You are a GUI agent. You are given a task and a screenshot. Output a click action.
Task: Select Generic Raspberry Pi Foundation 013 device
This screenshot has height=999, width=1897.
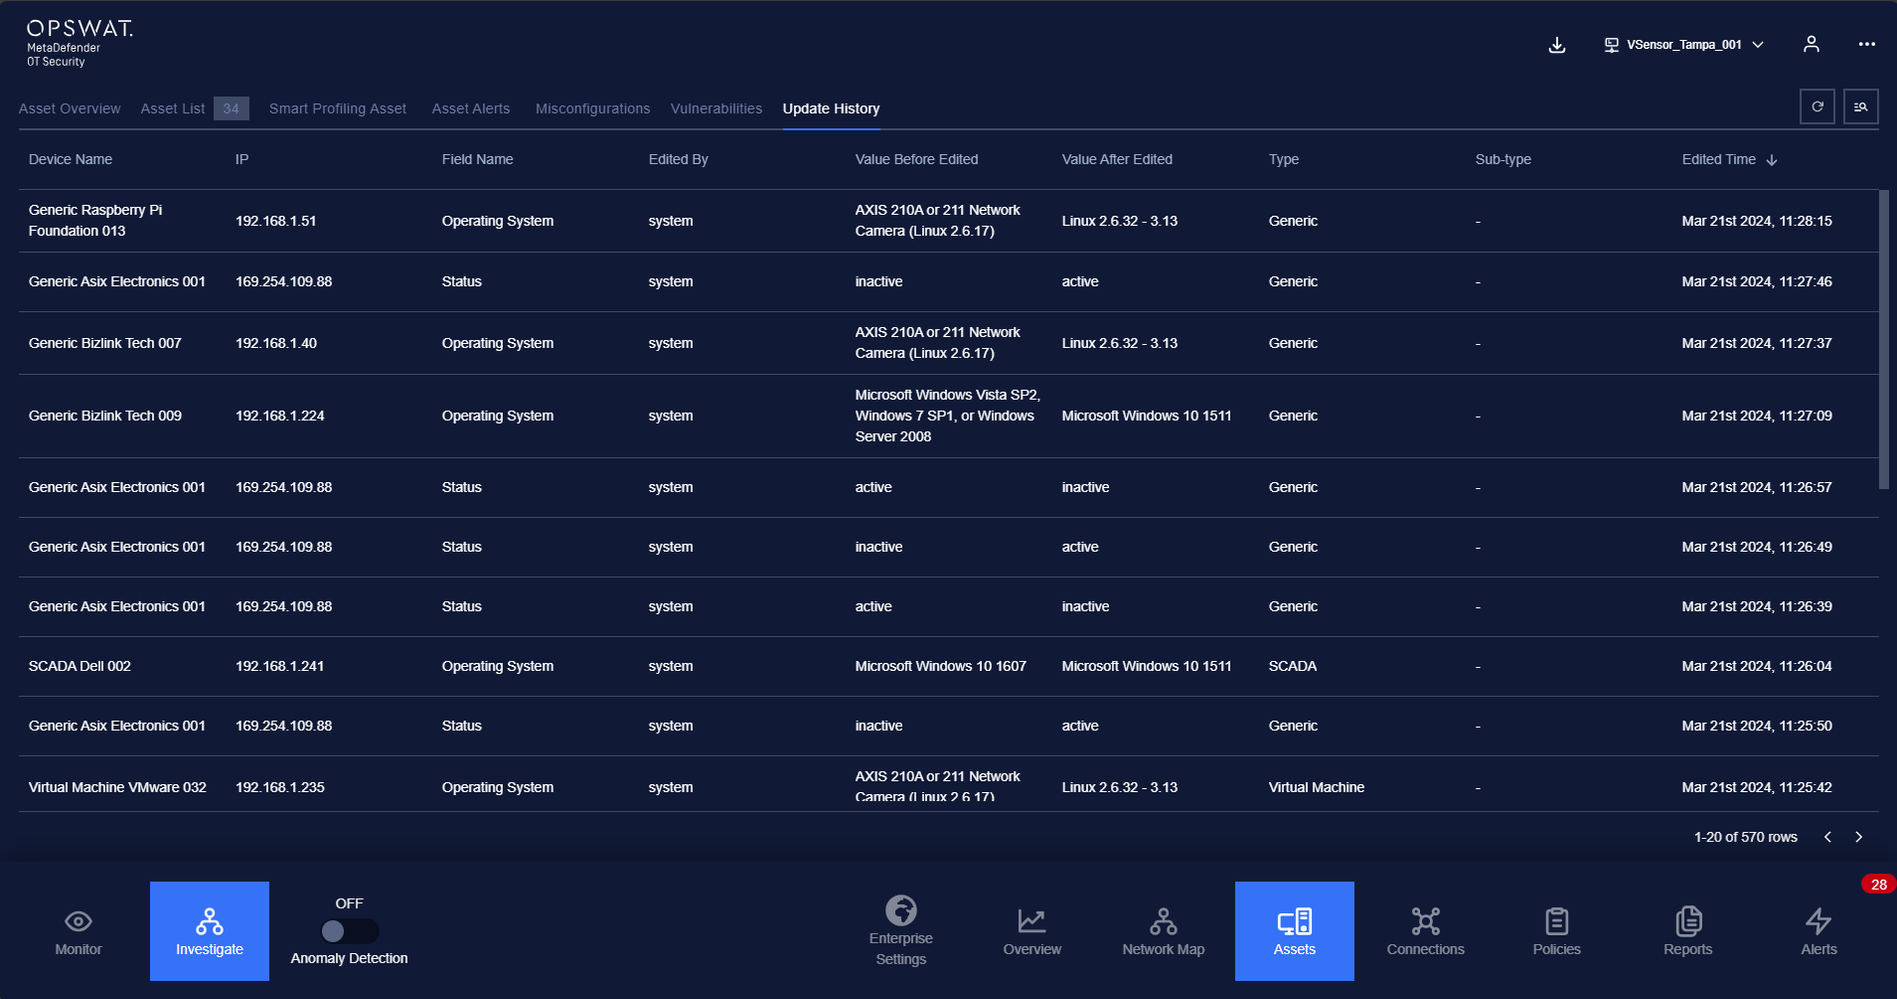[x=95, y=220]
